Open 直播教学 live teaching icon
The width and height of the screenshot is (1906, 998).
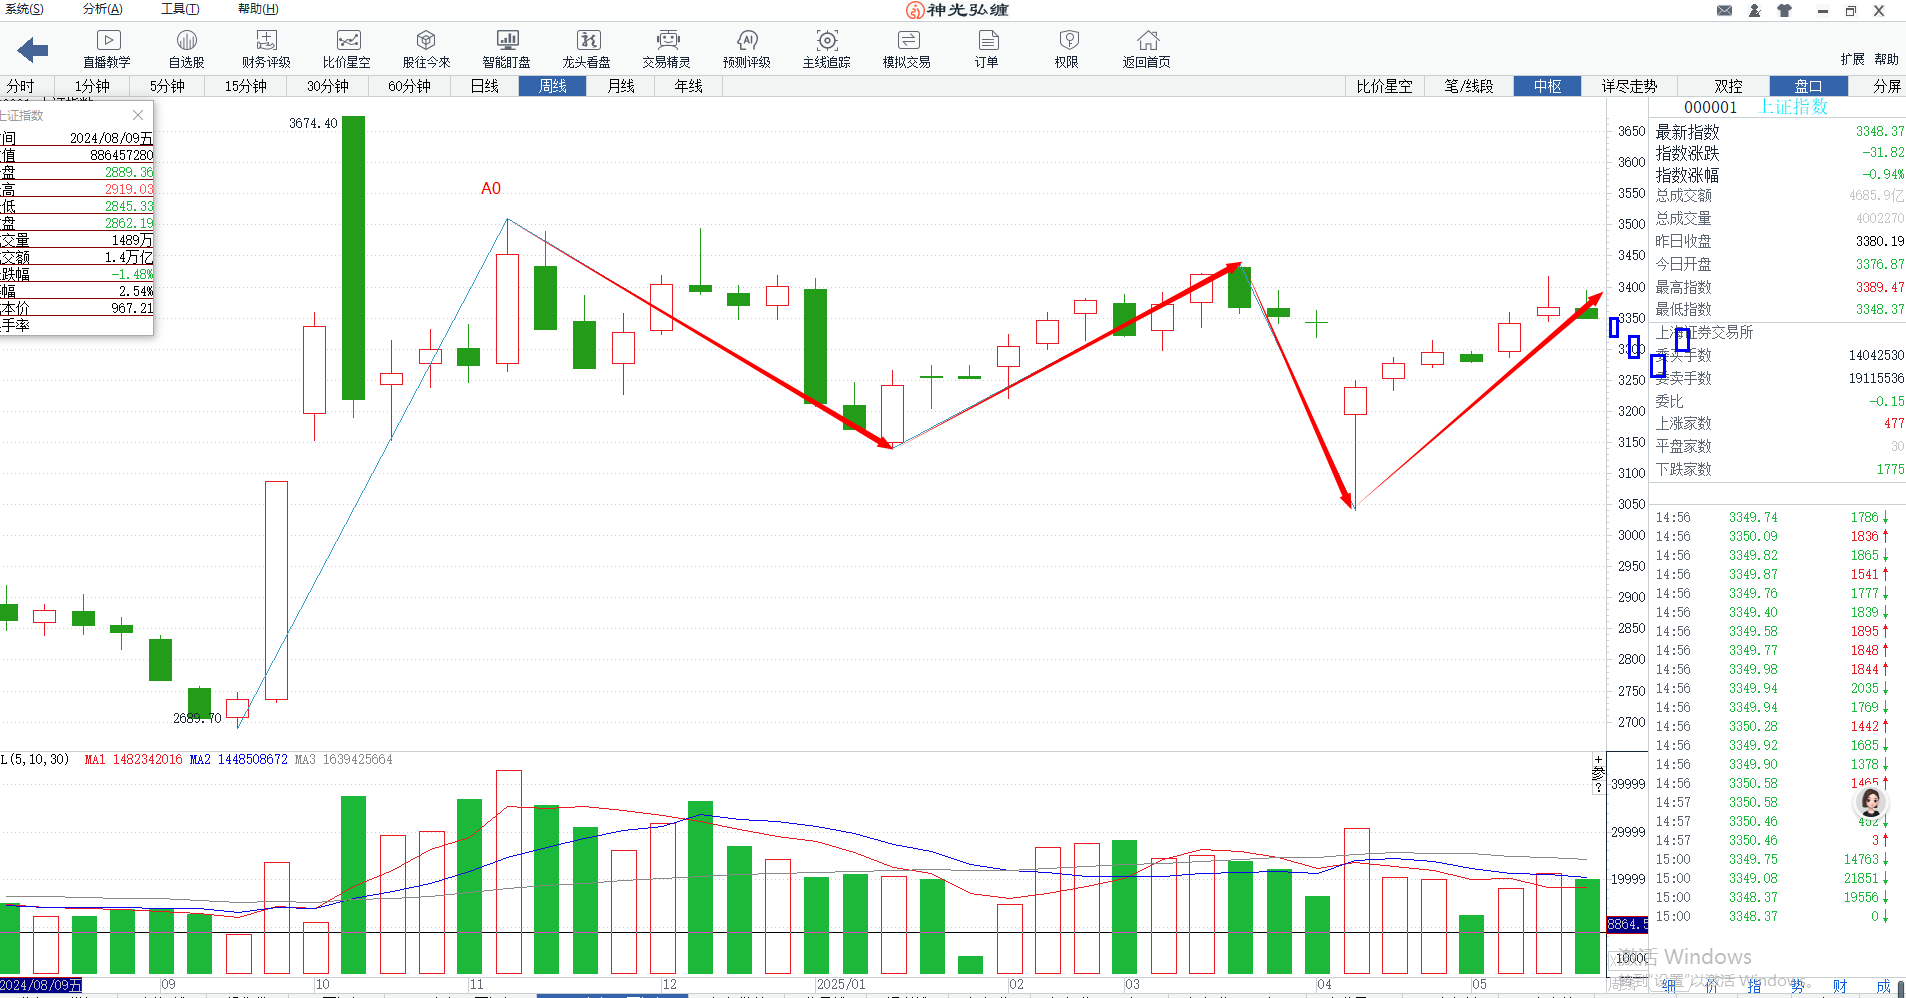tap(107, 48)
